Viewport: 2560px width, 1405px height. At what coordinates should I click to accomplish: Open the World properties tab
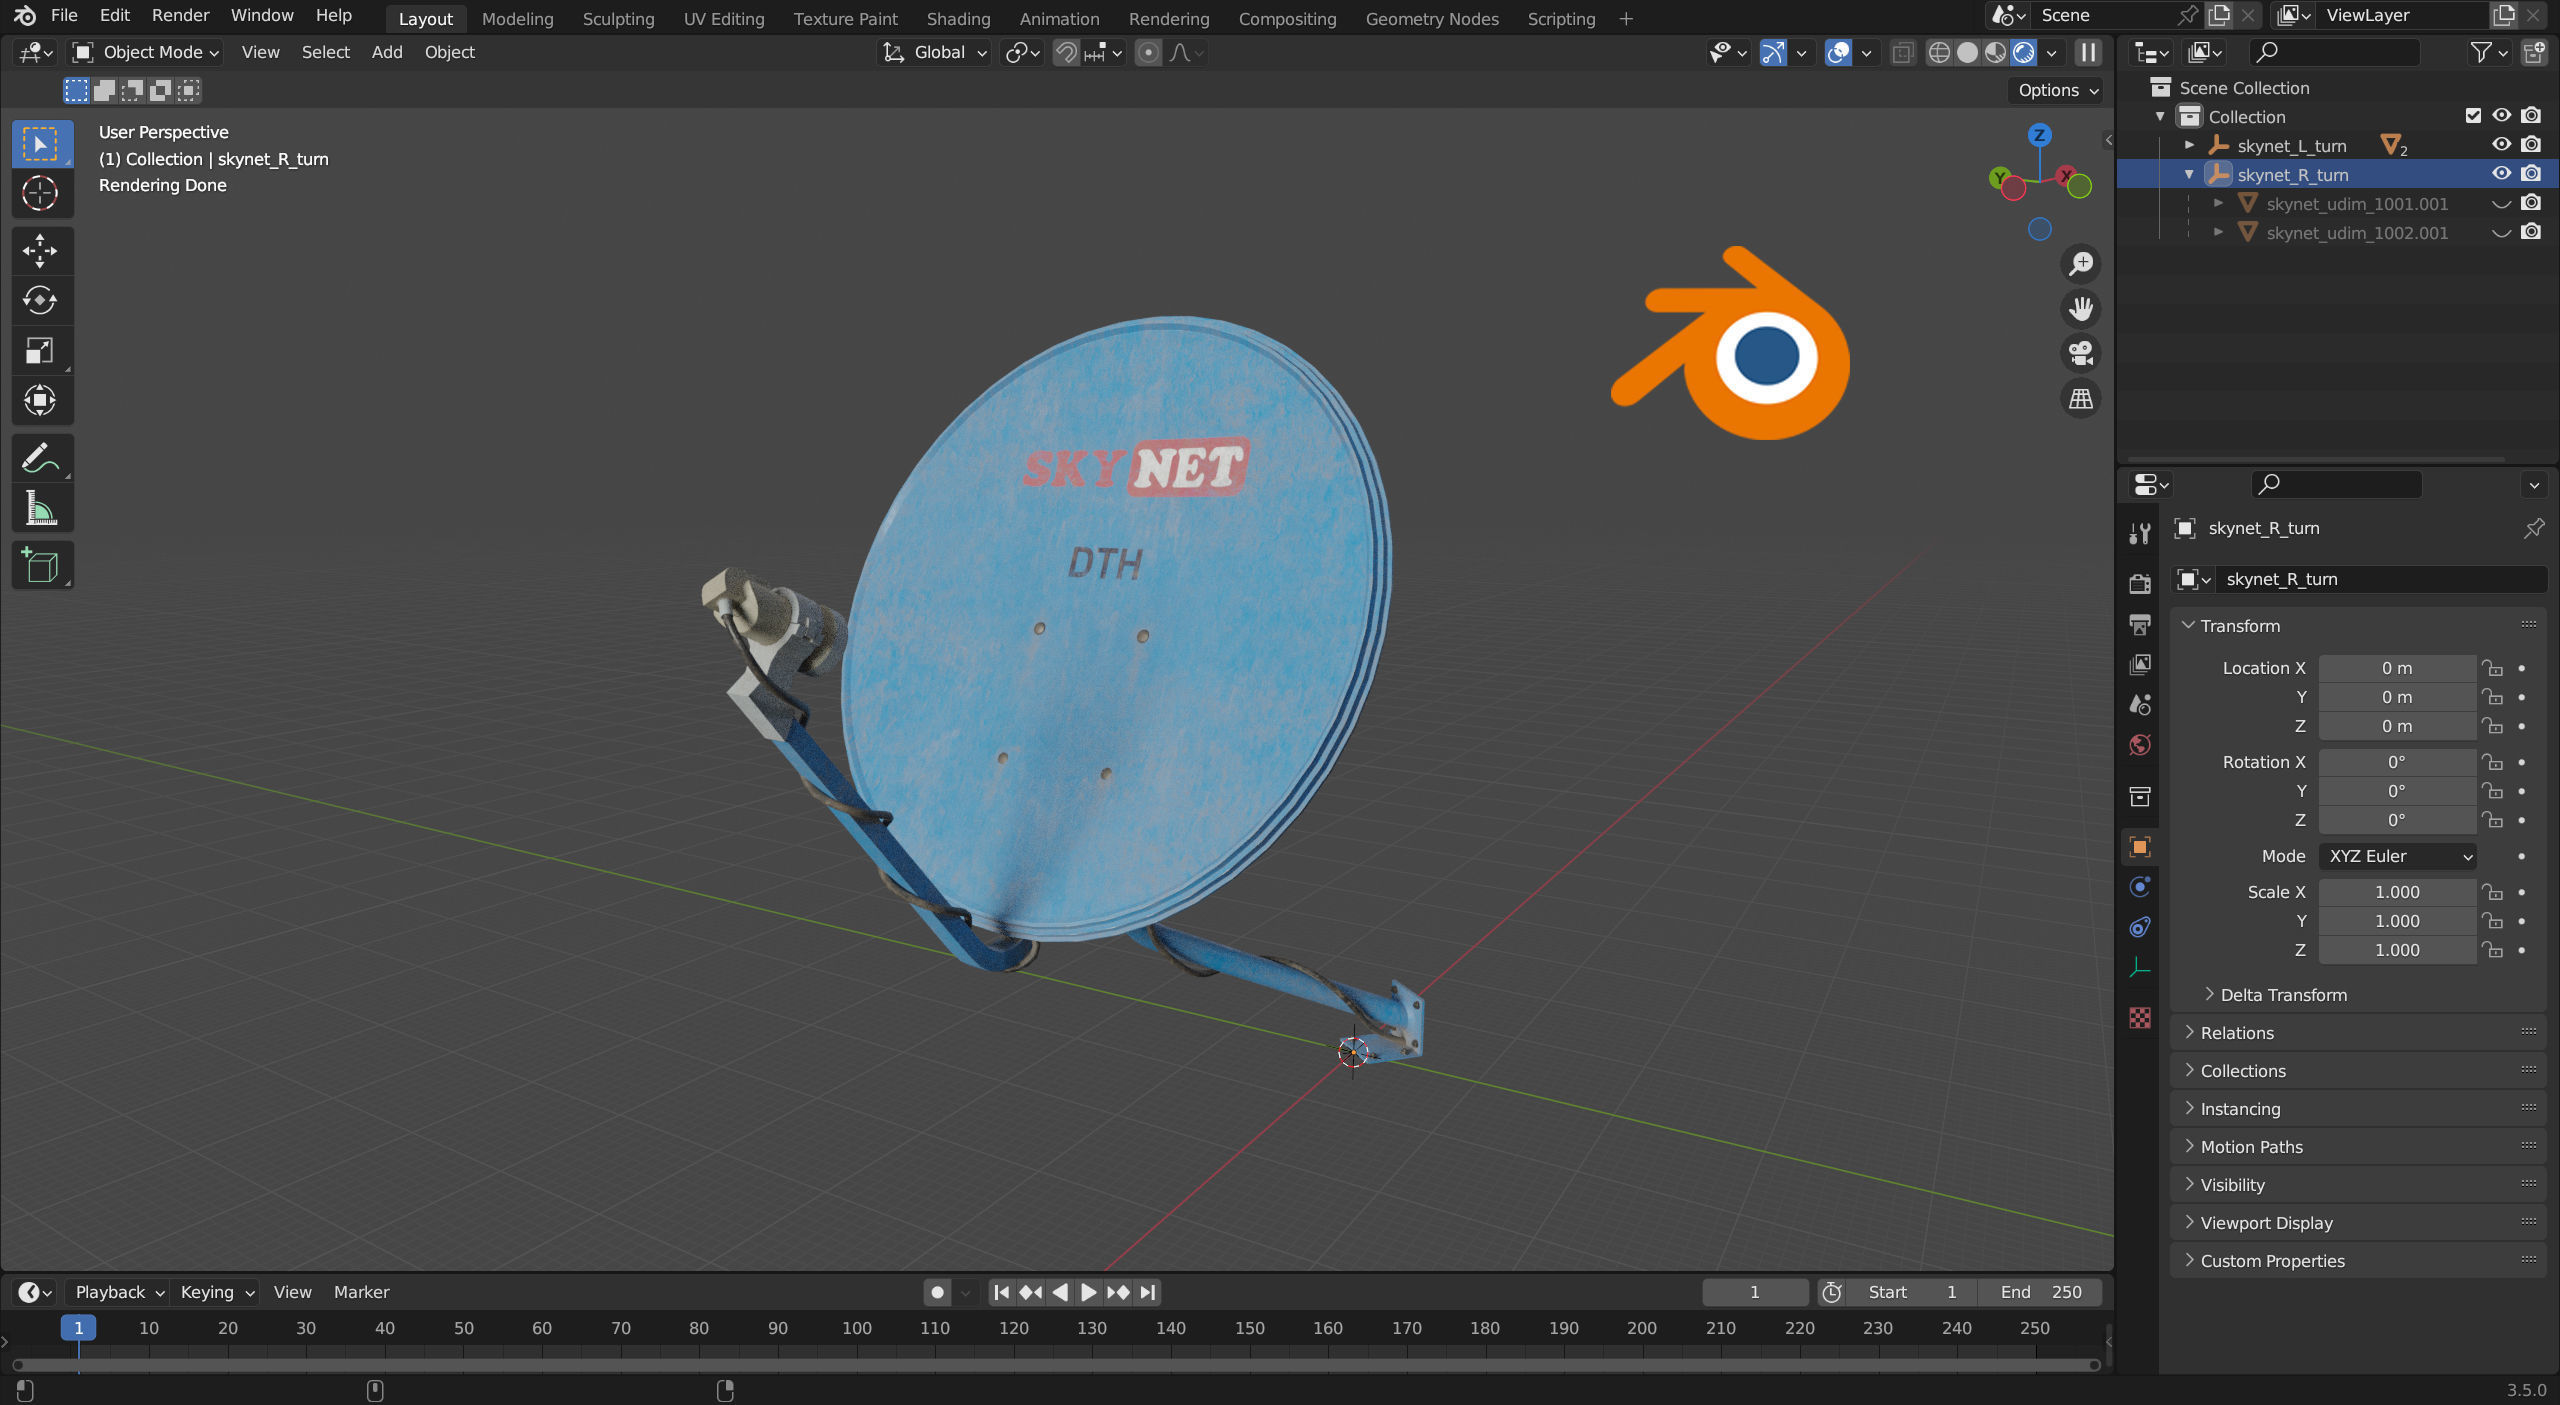(2140, 745)
